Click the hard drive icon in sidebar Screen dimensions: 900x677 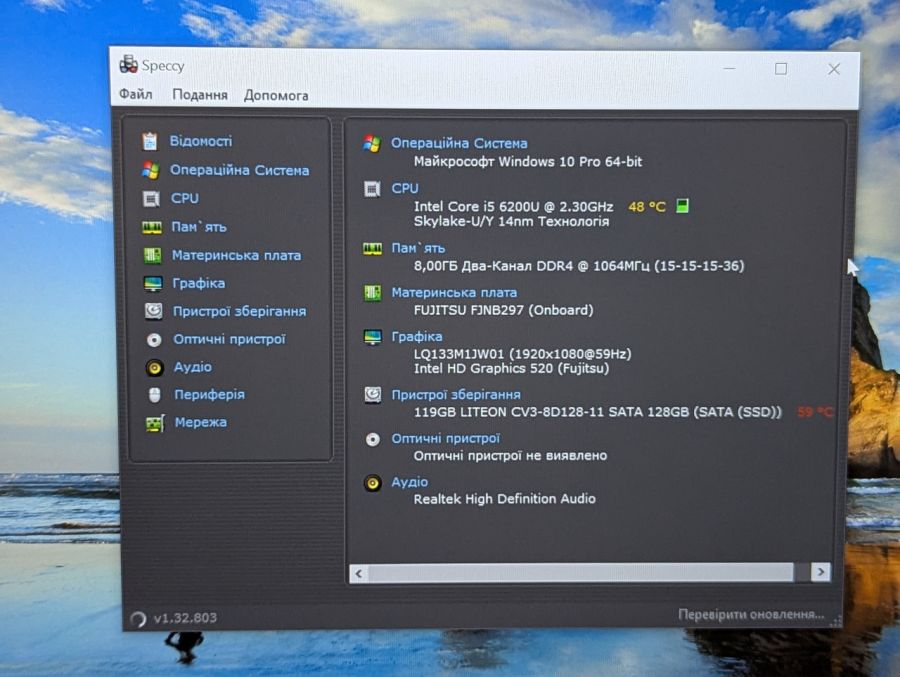coord(153,311)
